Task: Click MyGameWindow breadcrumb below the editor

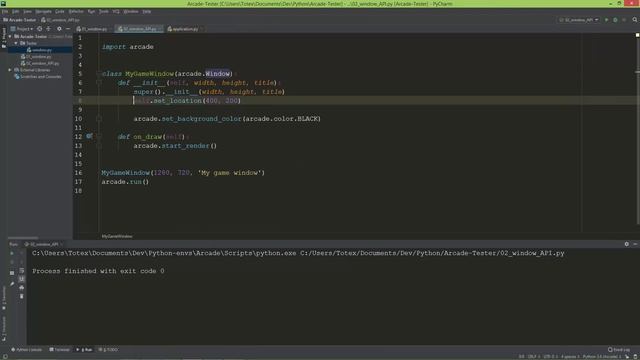Action: click(117, 236)
